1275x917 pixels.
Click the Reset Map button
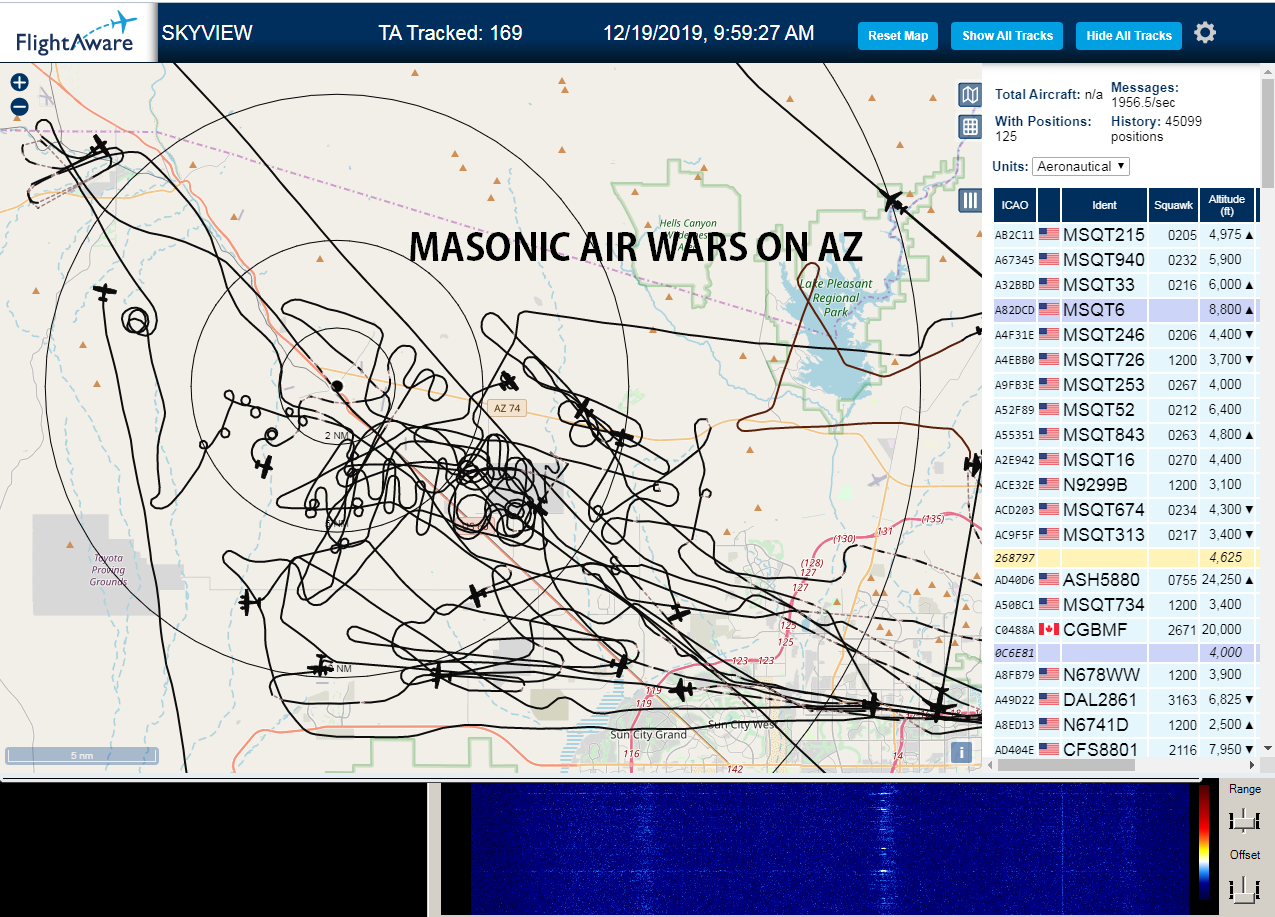(x=898, y=36)
